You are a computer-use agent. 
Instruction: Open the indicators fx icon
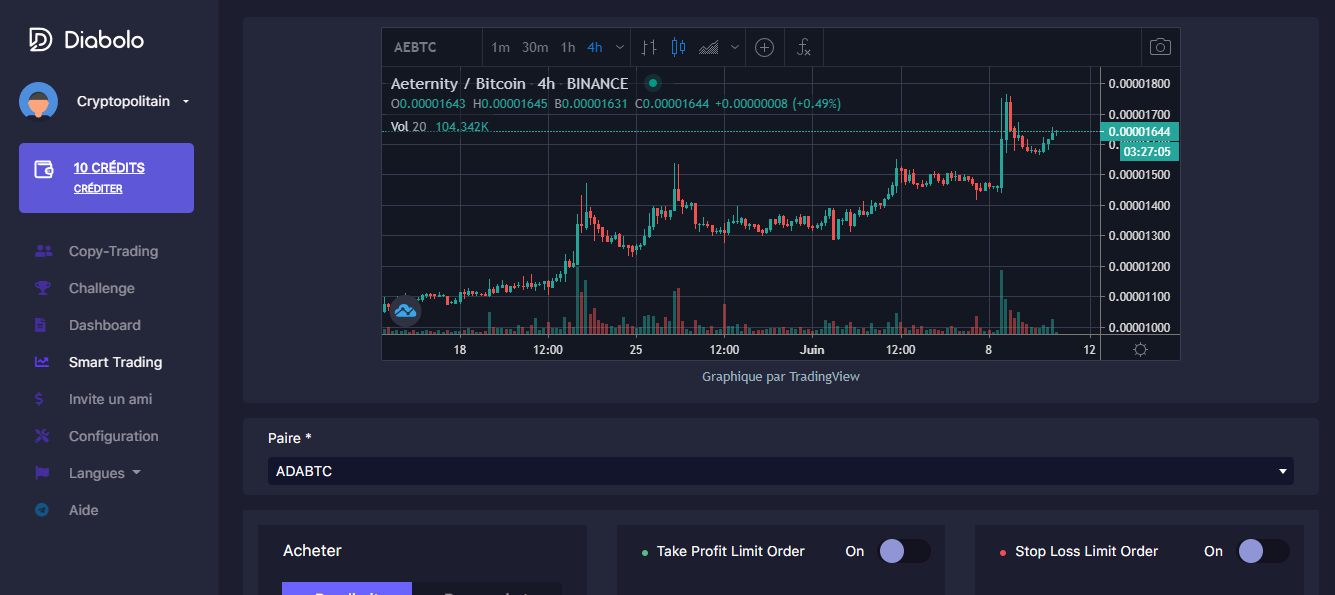pyautogui.click(x=803, y=47)
